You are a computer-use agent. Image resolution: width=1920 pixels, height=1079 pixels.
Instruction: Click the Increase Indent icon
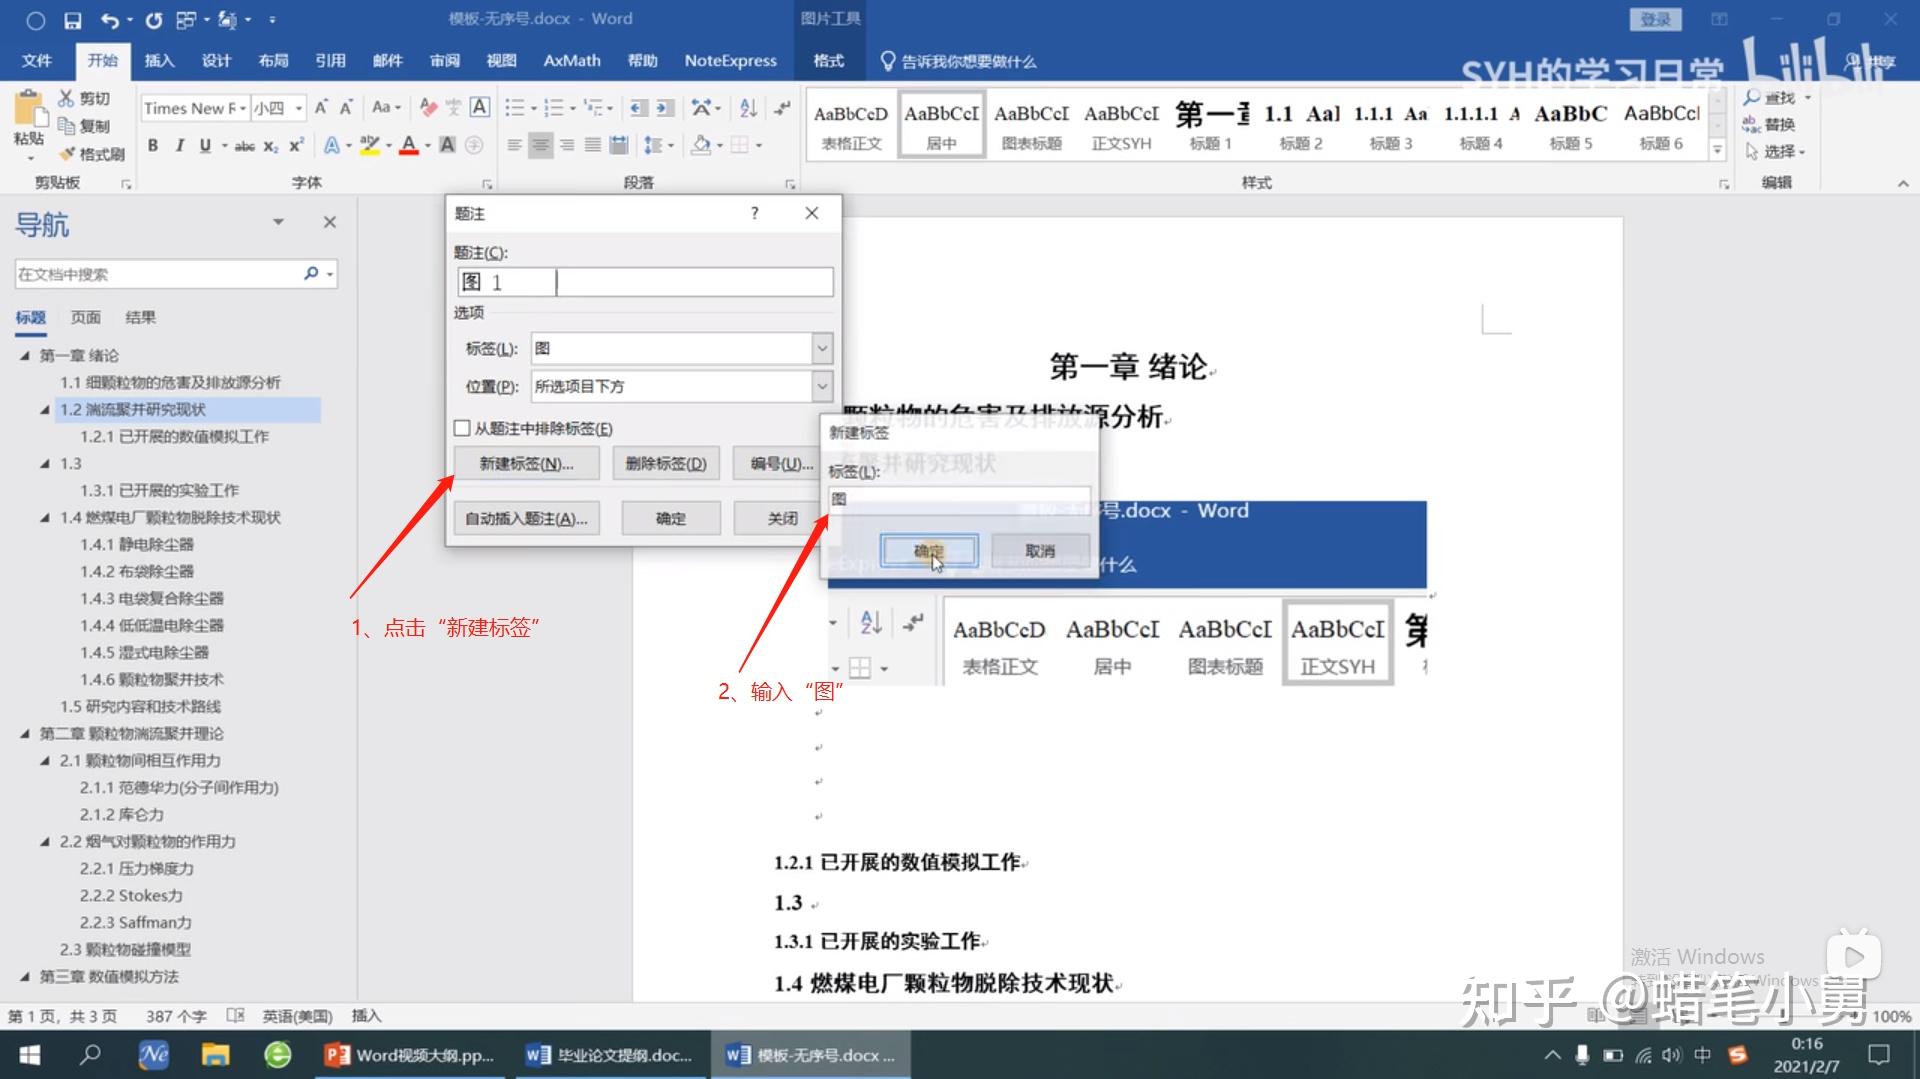664,107
